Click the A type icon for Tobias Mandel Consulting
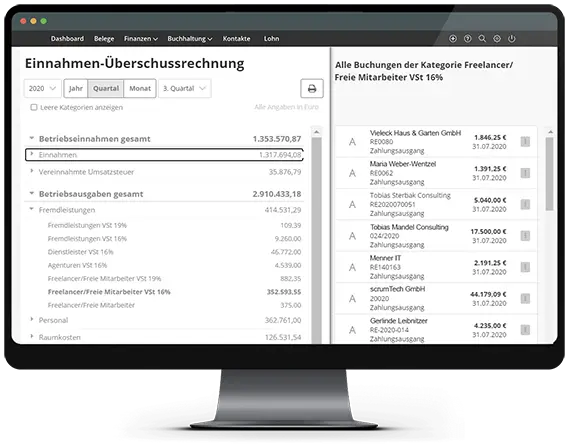 tap(352, 236)
